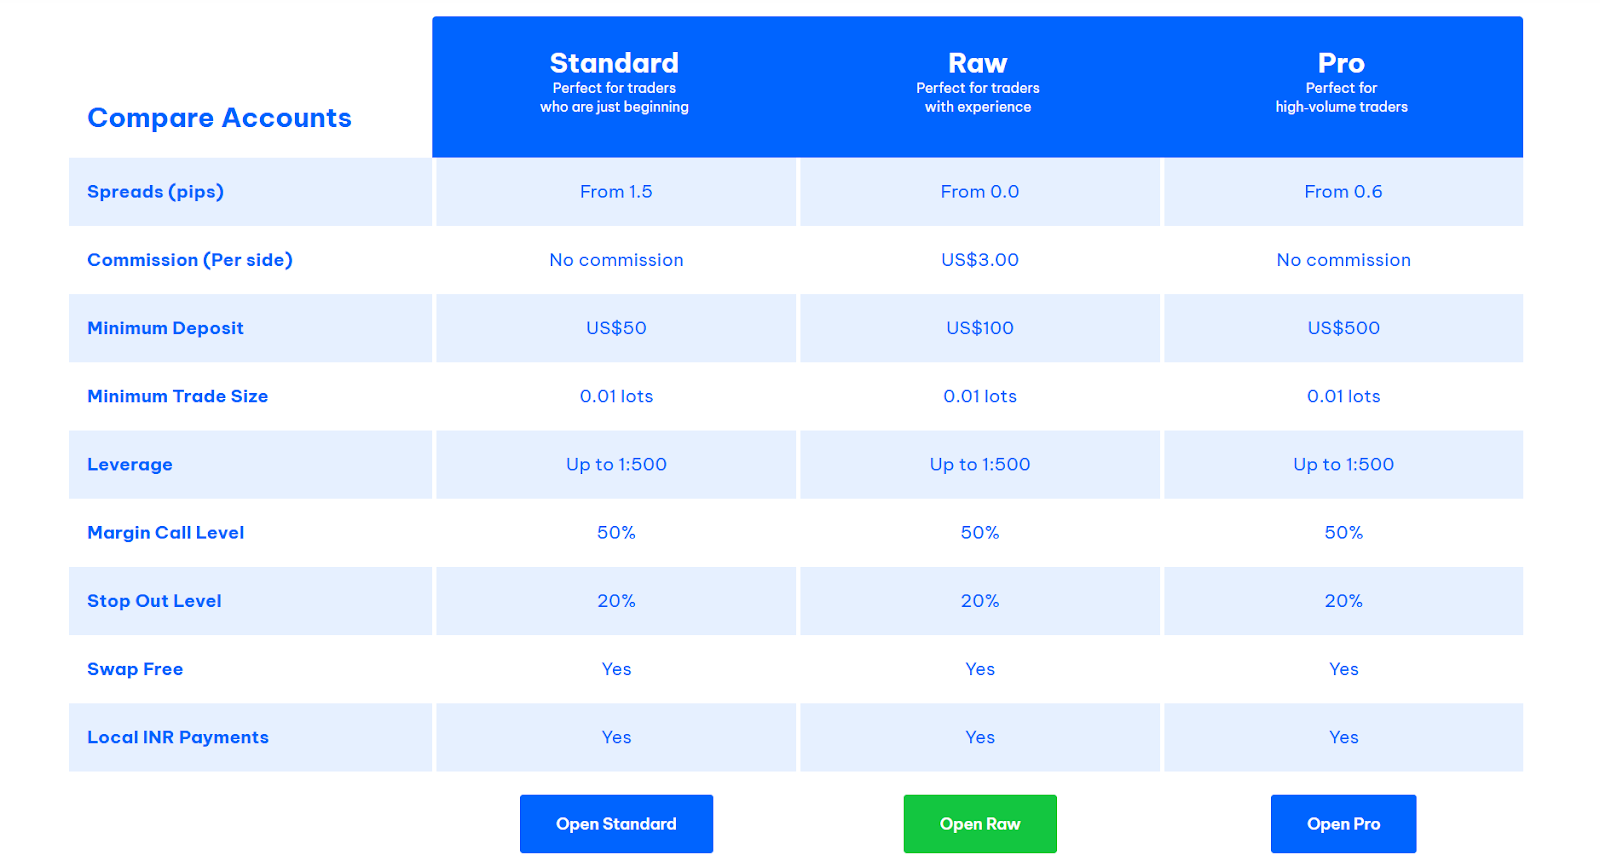Click the Margin Call Level row label
Viewport: 1600px width, 867px height.
165,533
